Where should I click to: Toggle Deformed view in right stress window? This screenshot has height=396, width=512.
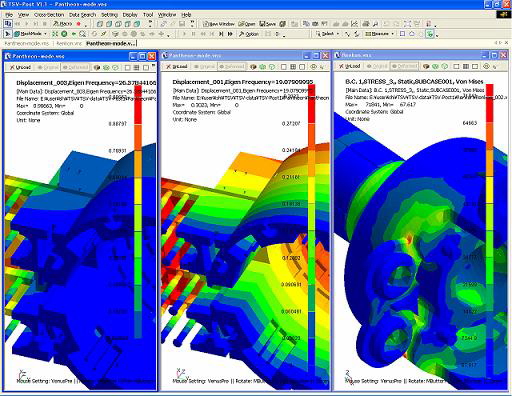click(404, 66)
